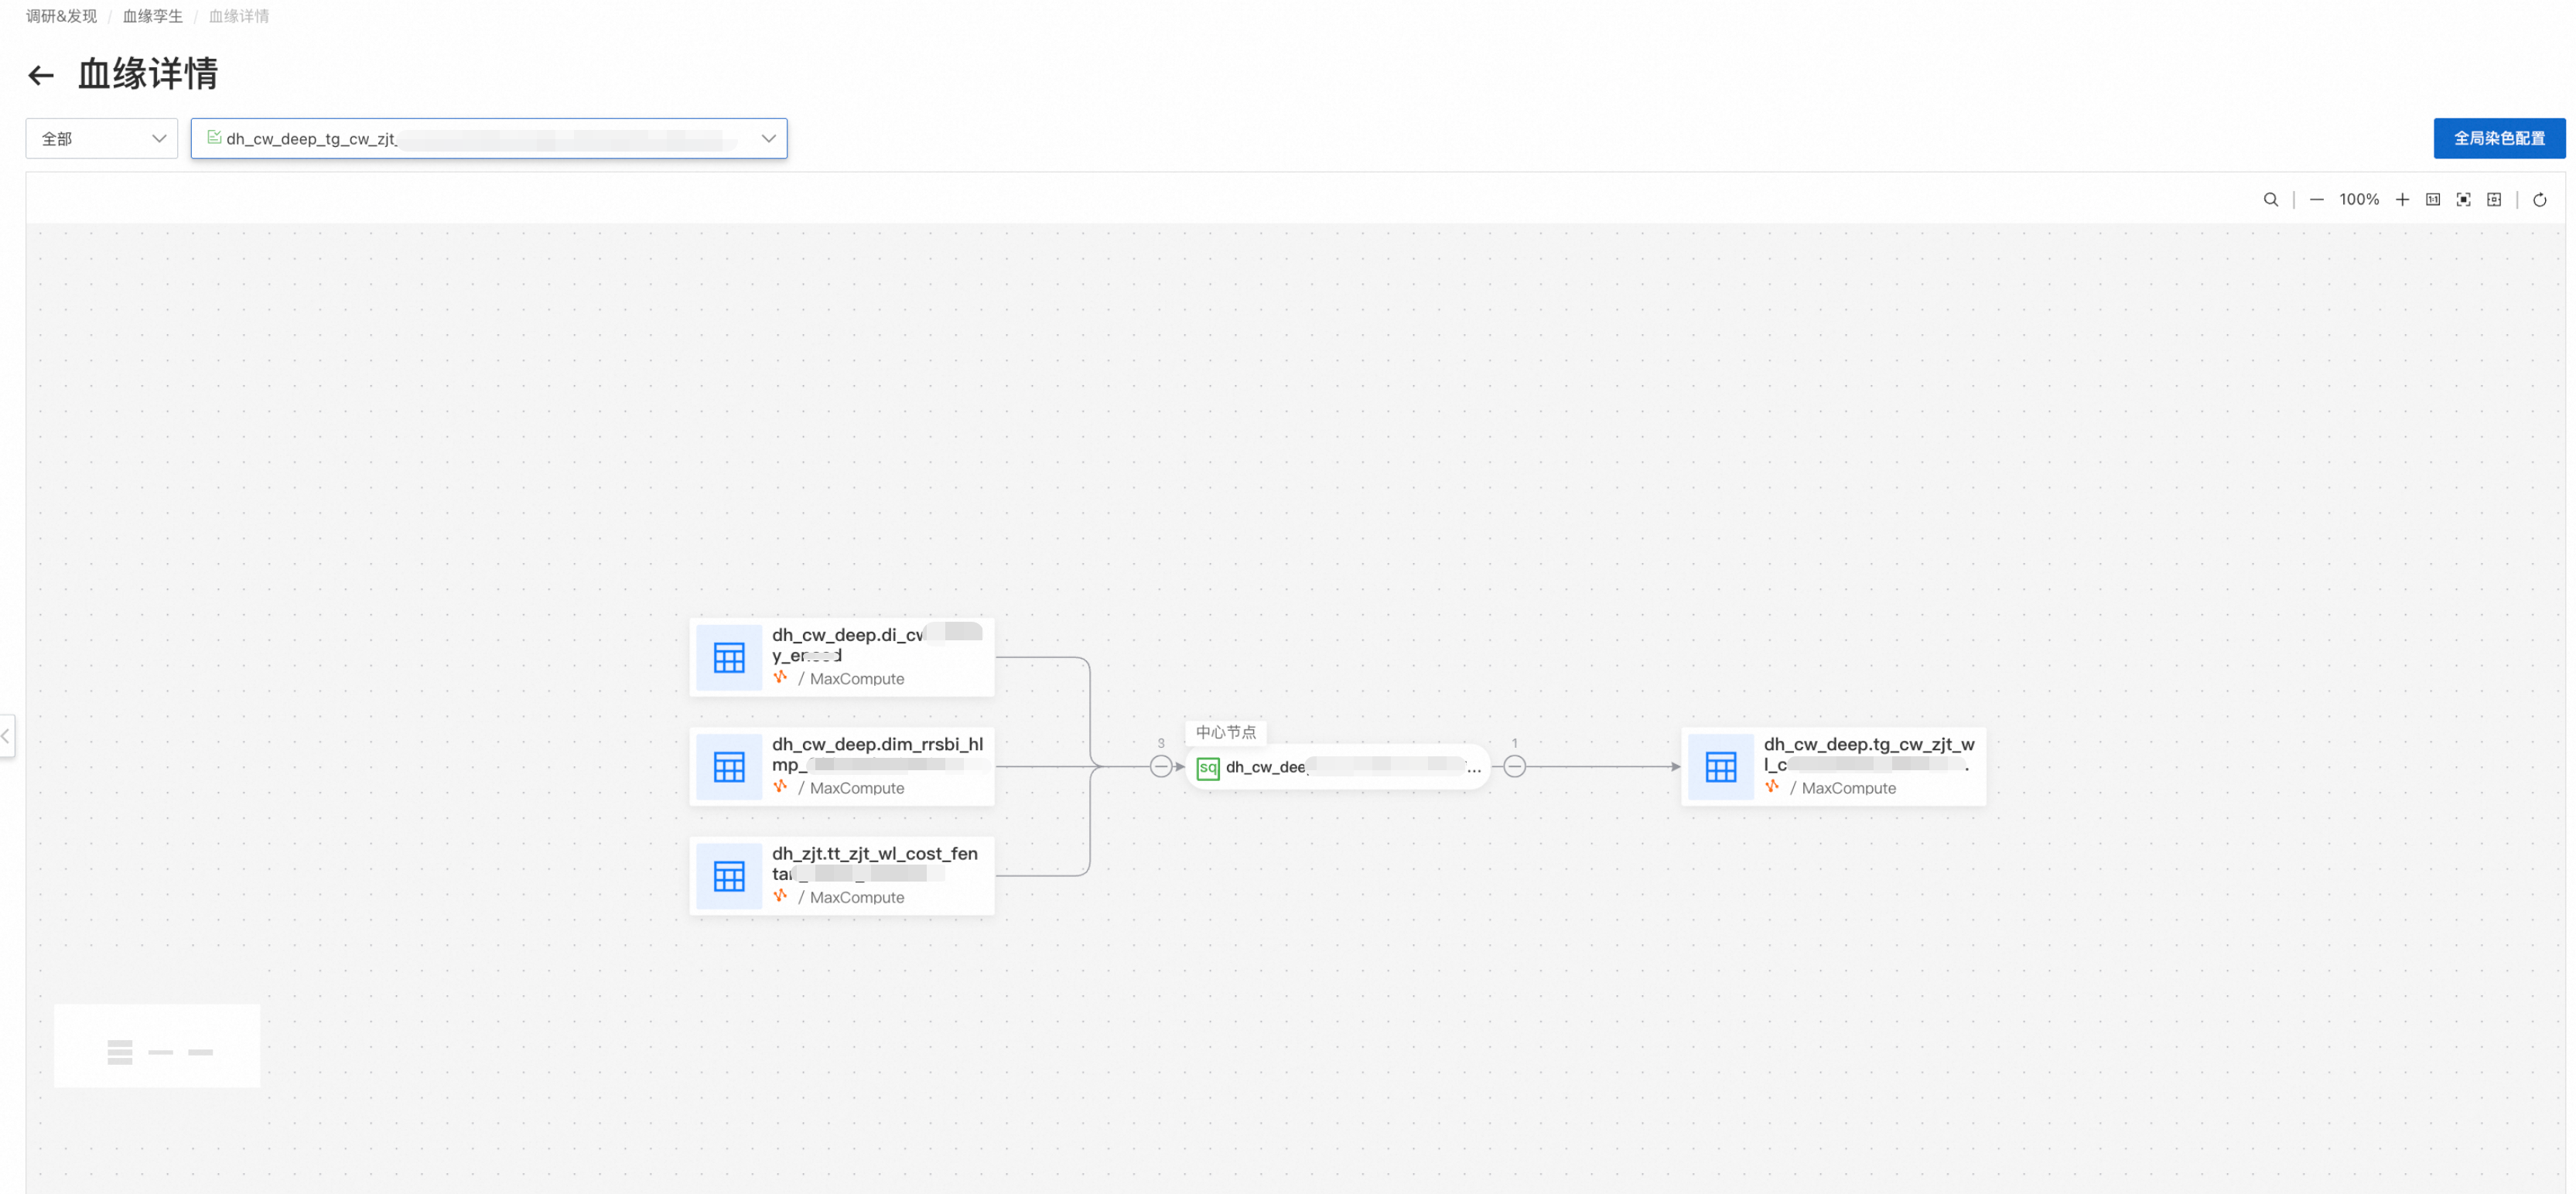Zoom in with the plus icon
The image size is (2576, 1194).
point(2402,200)
